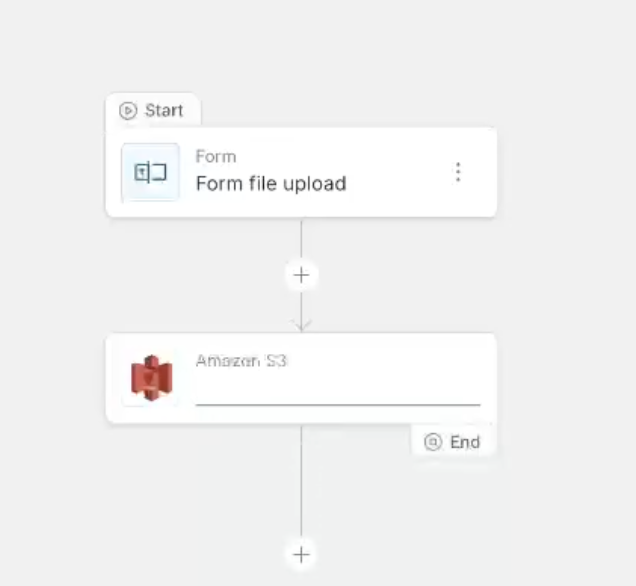This screenshot has width=636, height=586.
Task: Add a new step below Amazon S3
Action: coord(301,555)
